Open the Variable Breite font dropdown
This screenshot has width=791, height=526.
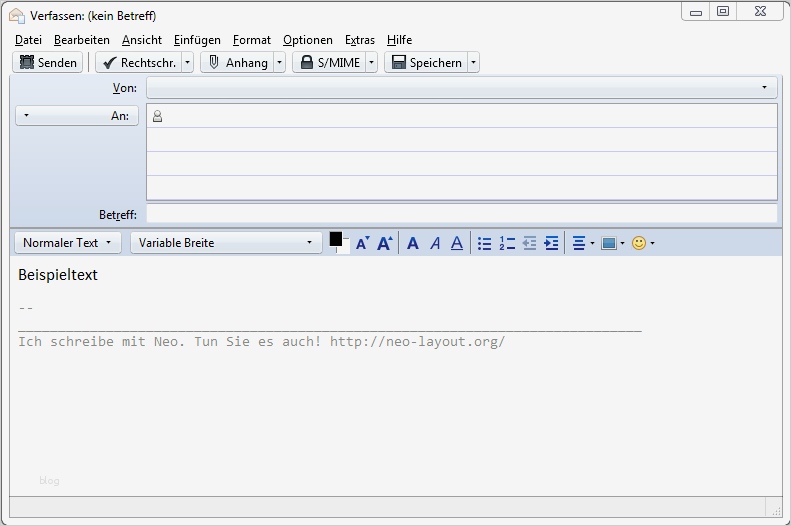pyautogui.click(x=226, y=243)
